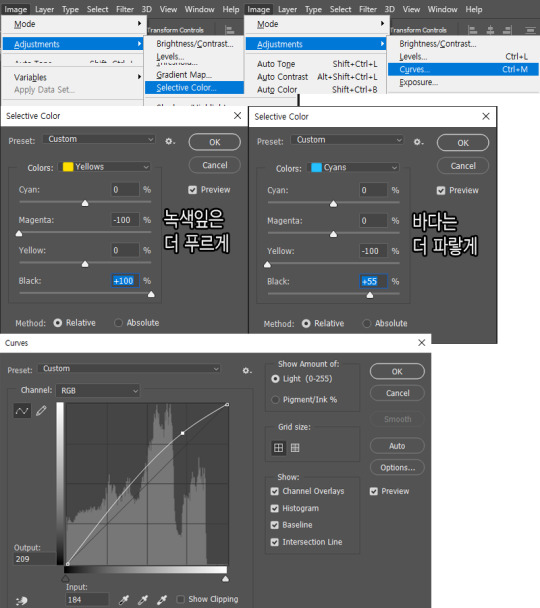The image size is (540, 608).
Task: Select Relative method in Cyans dialog
Action: [x=306, y=324]
